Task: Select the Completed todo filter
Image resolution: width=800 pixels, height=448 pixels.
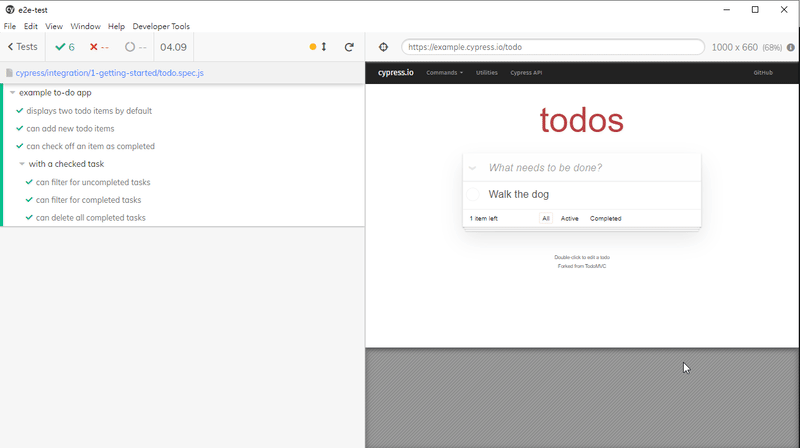Action: click(x=605, y=218)
